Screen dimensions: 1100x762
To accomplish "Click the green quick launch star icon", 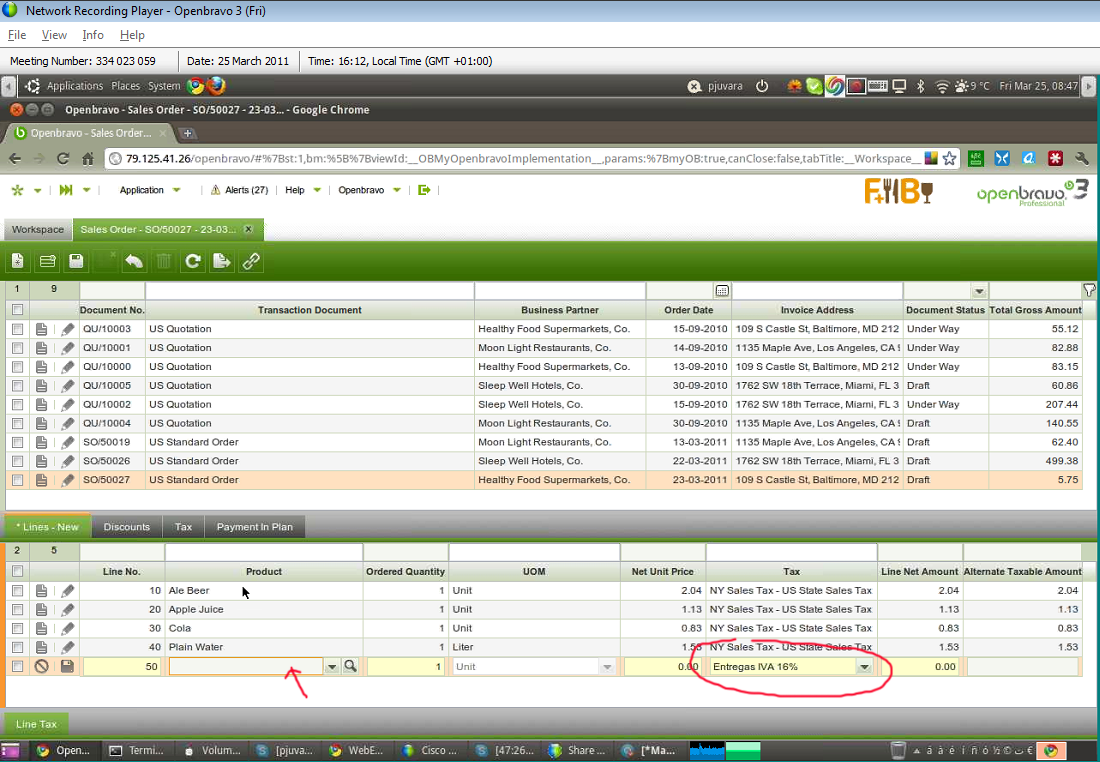I will click(18, 190).
